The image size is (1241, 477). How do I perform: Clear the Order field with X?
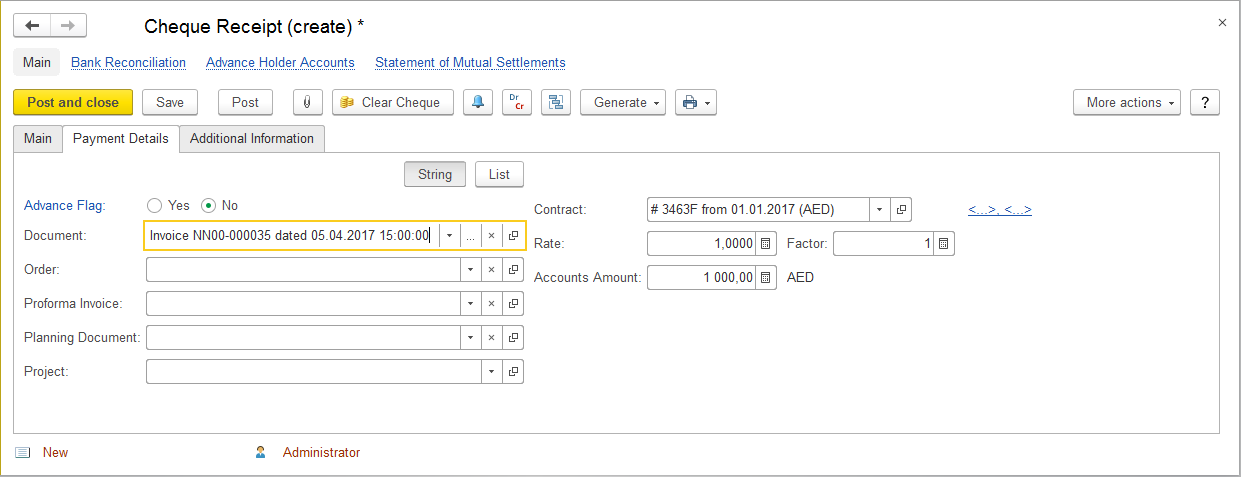tap(491, 270)
